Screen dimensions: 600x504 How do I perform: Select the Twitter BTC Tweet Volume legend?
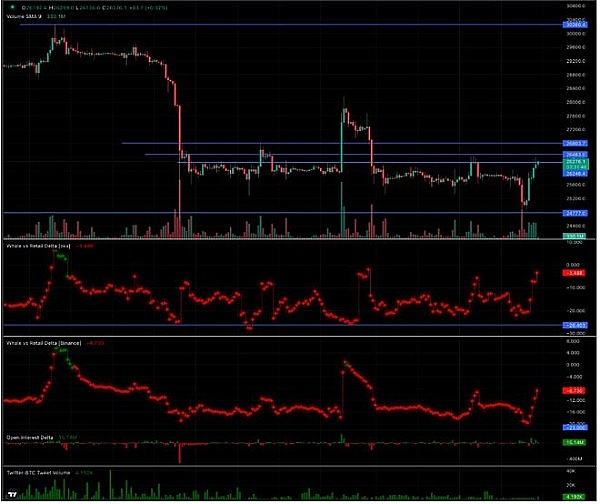click(49, 473)
